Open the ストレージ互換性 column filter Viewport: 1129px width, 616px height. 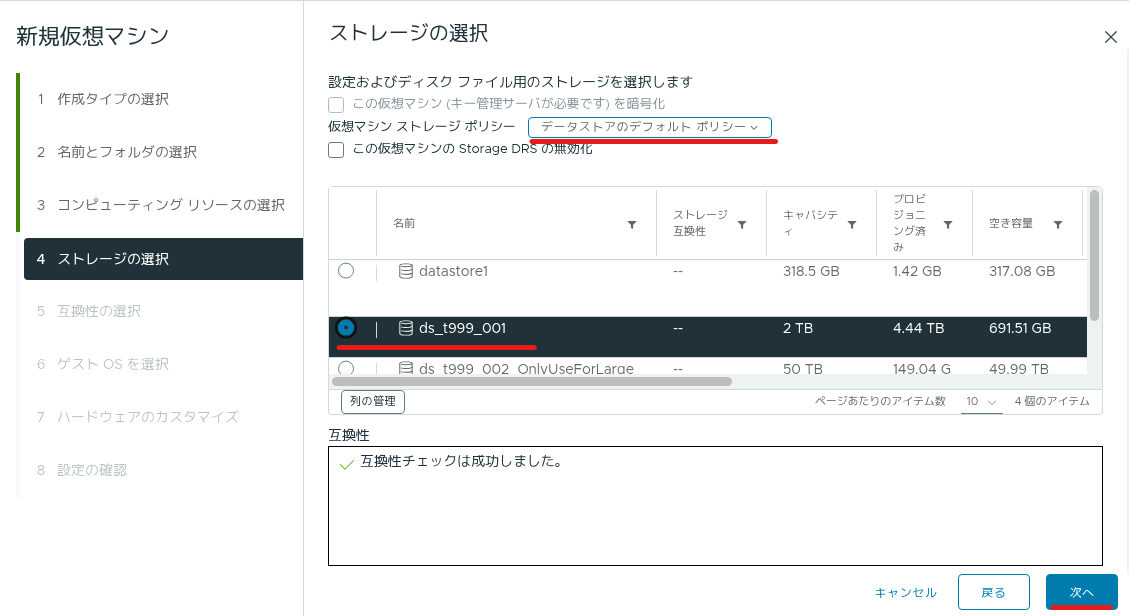click(742, 225)
